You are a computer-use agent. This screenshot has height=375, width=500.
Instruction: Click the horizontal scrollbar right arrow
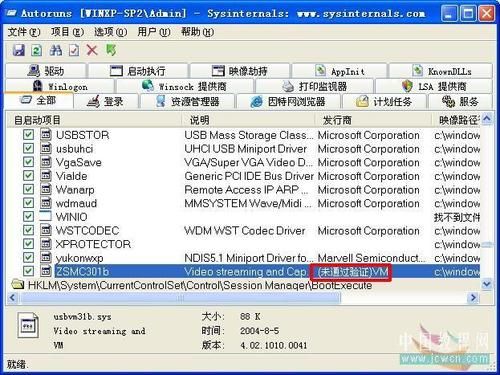473,297
